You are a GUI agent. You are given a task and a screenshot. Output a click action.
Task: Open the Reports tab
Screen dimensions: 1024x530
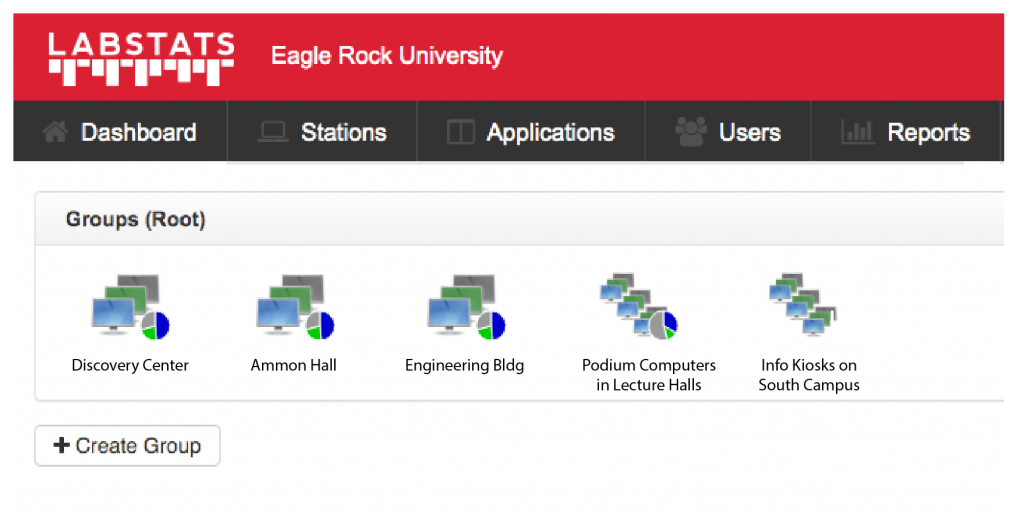click(906, 132)
